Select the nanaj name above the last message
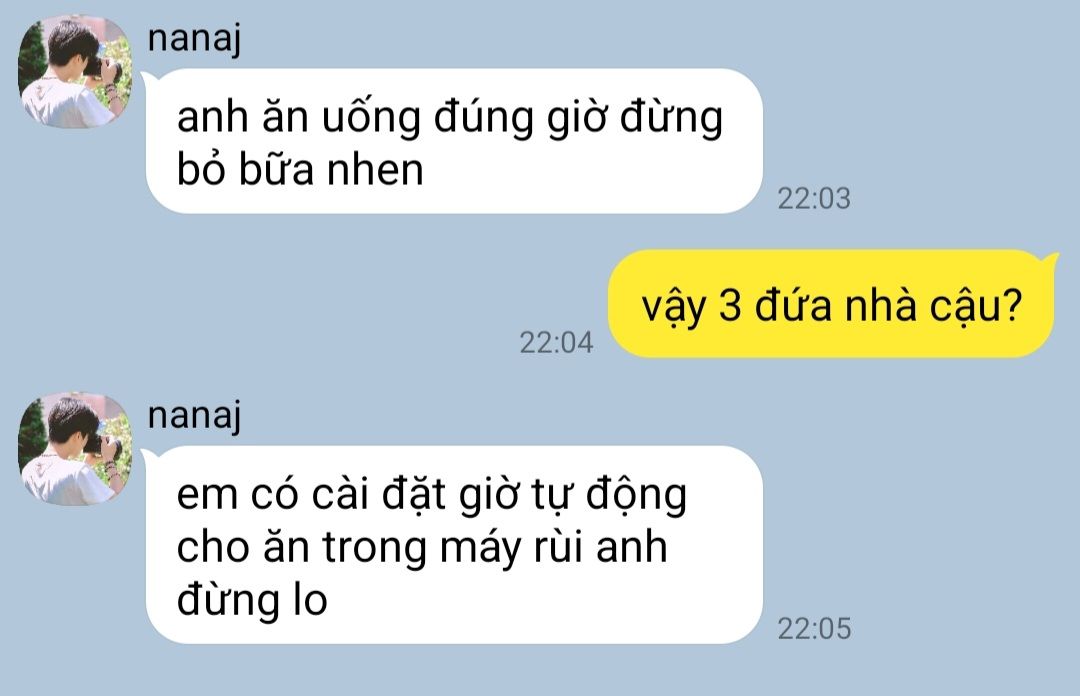The width and height of the screenshot is (1080, 696). coord(194,416)
